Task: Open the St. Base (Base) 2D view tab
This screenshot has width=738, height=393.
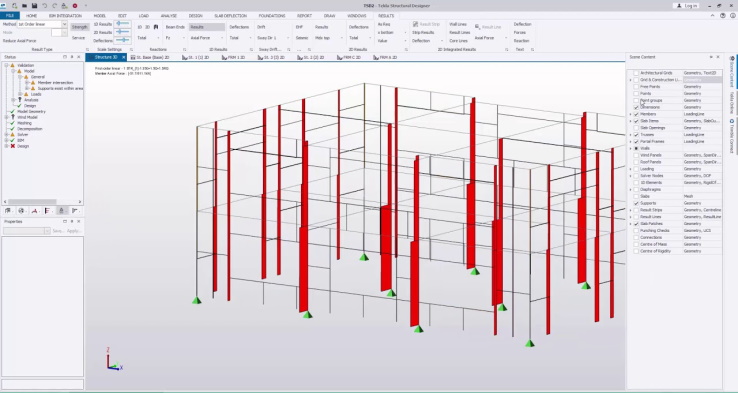Action: [150, 57]
